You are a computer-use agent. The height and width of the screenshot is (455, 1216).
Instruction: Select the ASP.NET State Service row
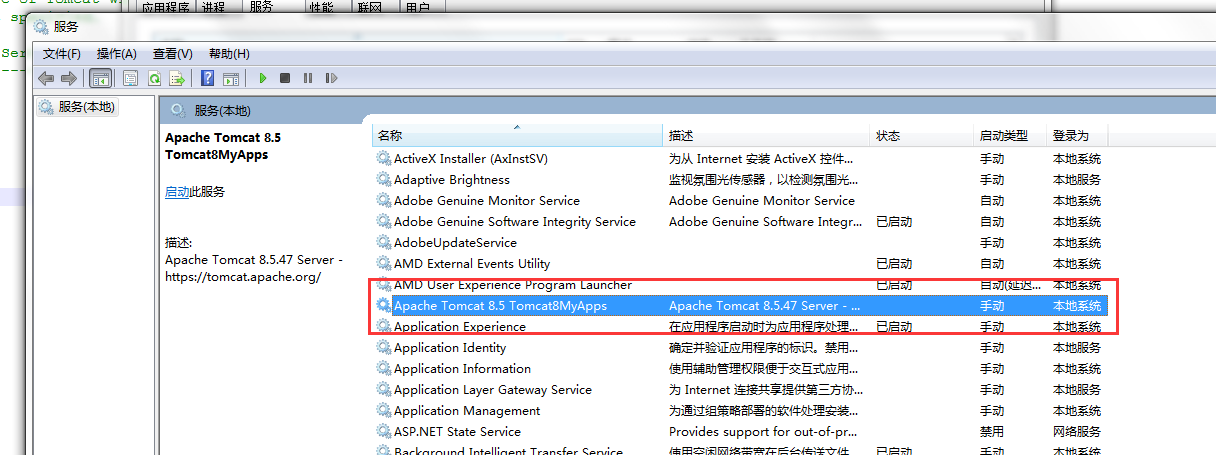457,432
